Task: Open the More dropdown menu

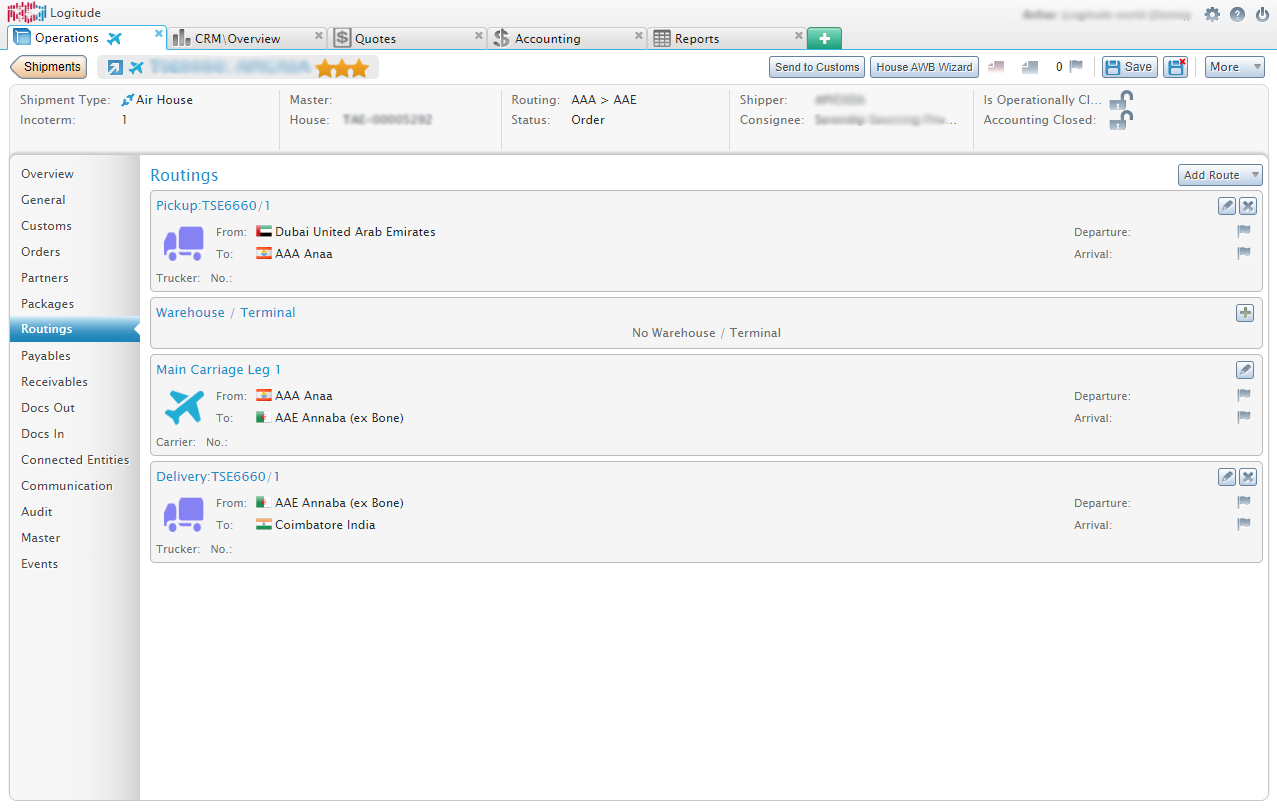Action: coord(1234,66)
